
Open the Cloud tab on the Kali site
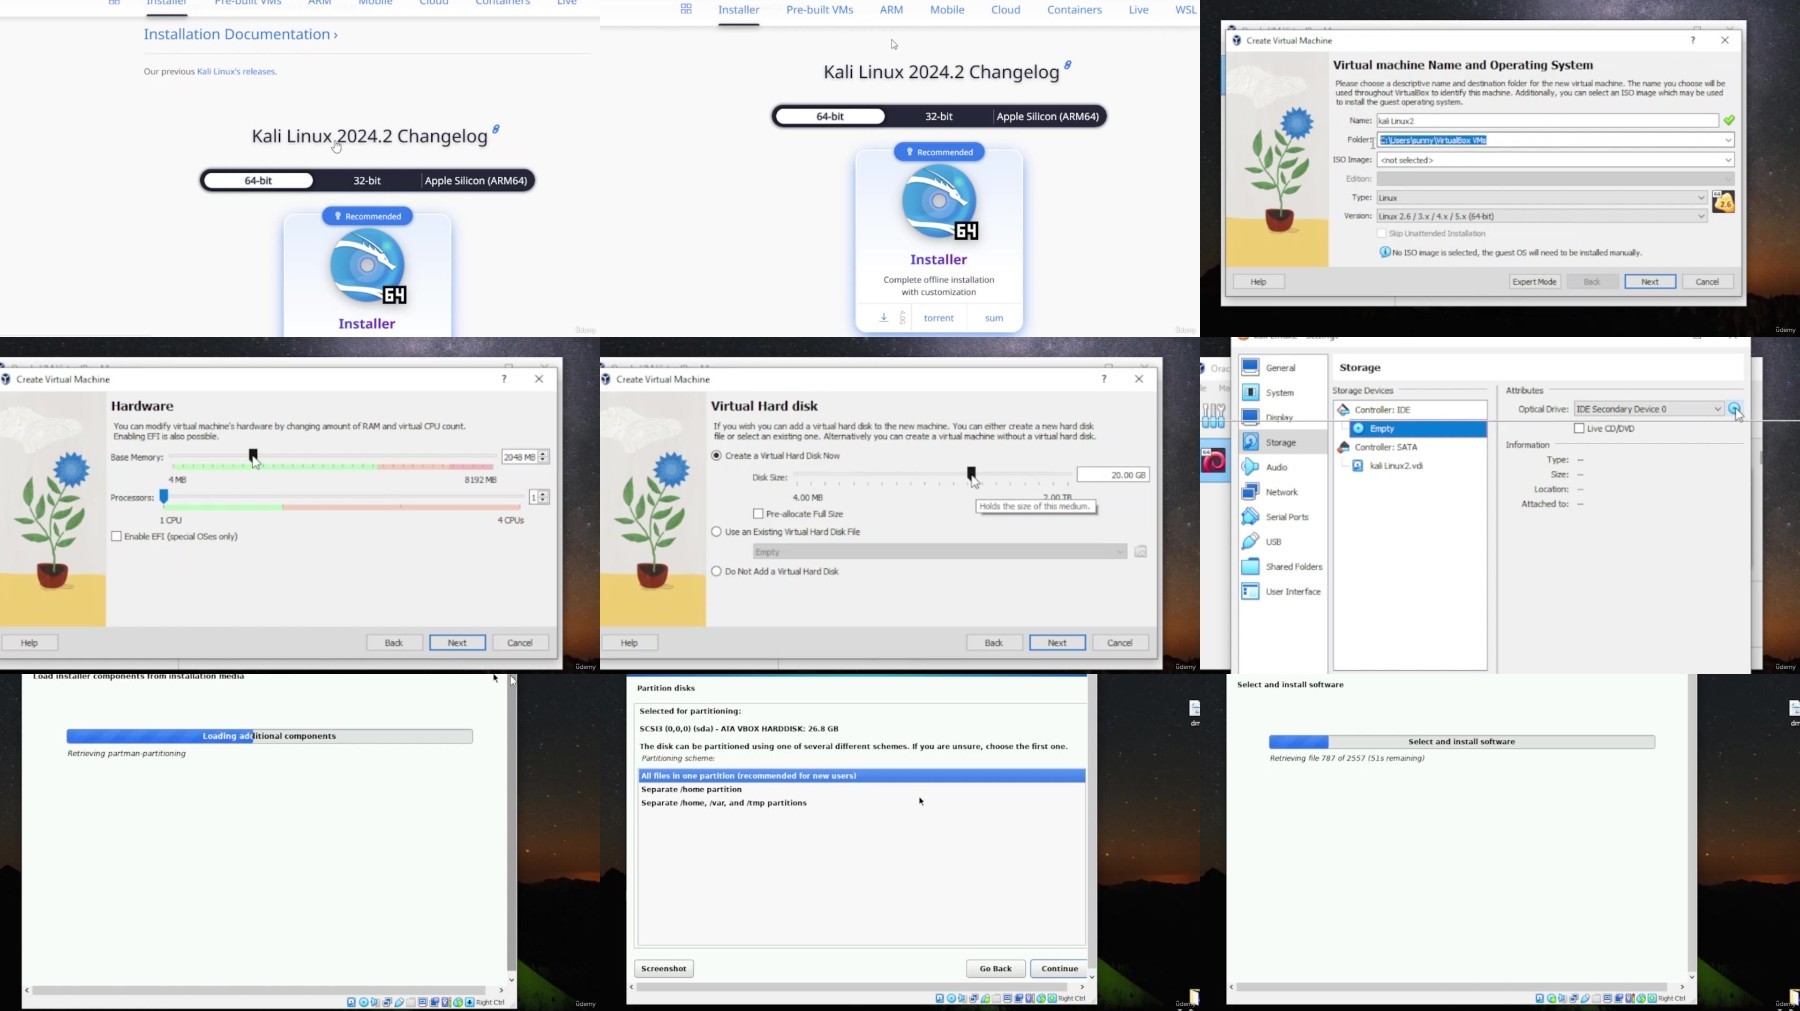1006,10
